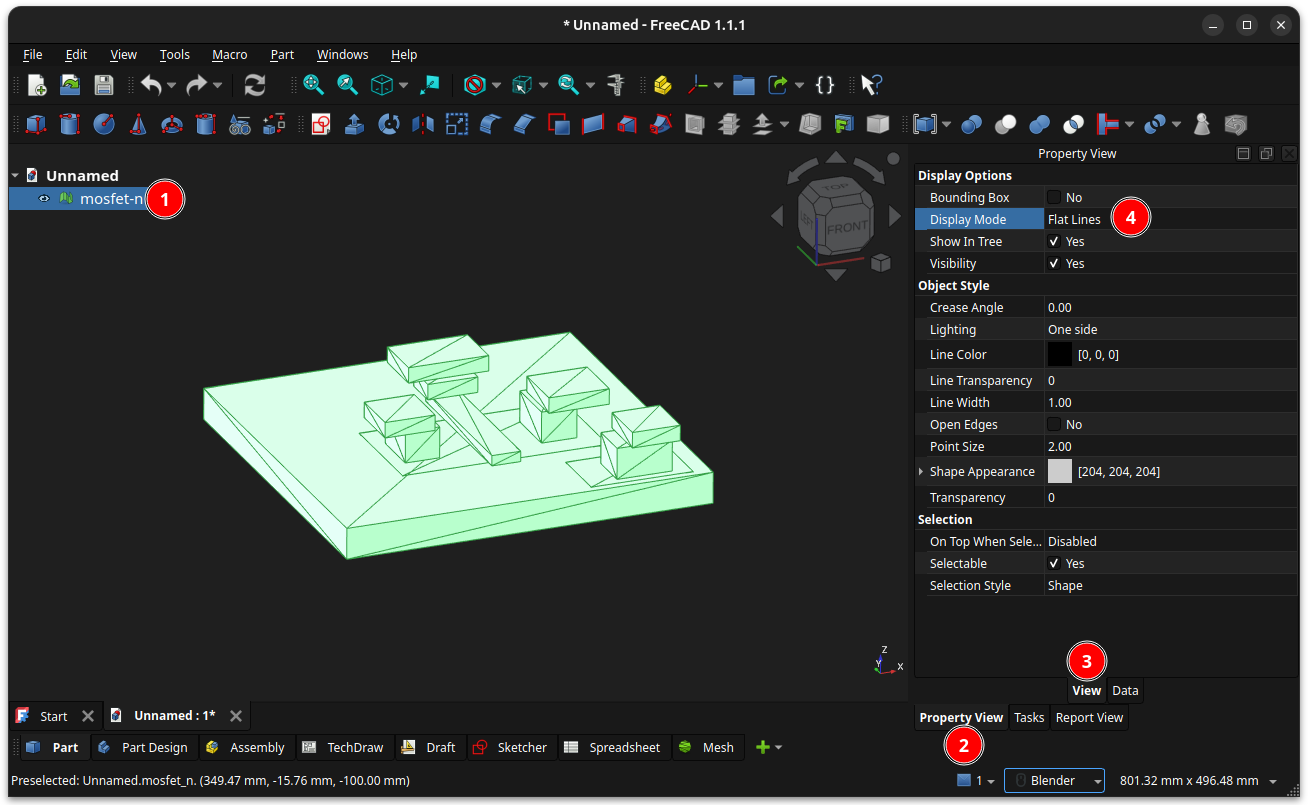The width and height of the screenshot is (1308, 805).
Task: Select the Revolve tool
Action: click(x=389, y=124)
